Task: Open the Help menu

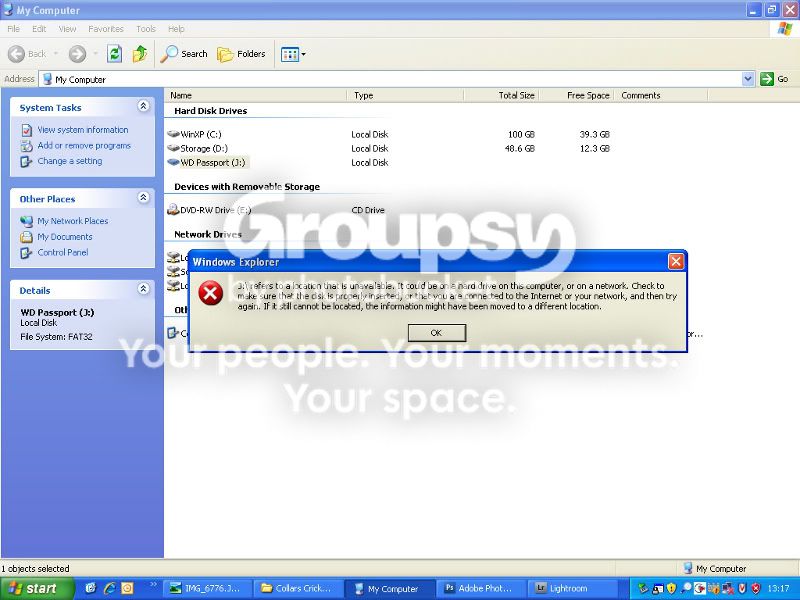Action: click(x=176, y=29)
